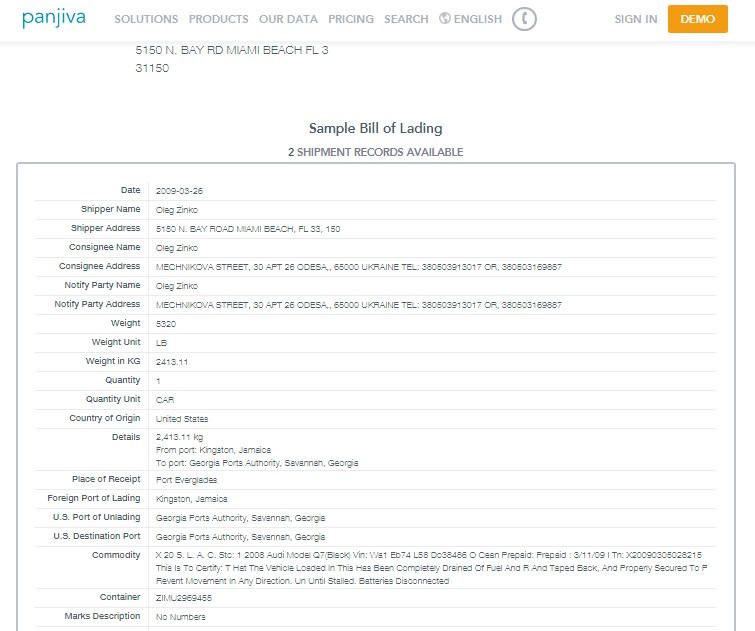755x631 pixels.
Task: Click the Sample Bill of Lading heading
Action: point(375,128)
